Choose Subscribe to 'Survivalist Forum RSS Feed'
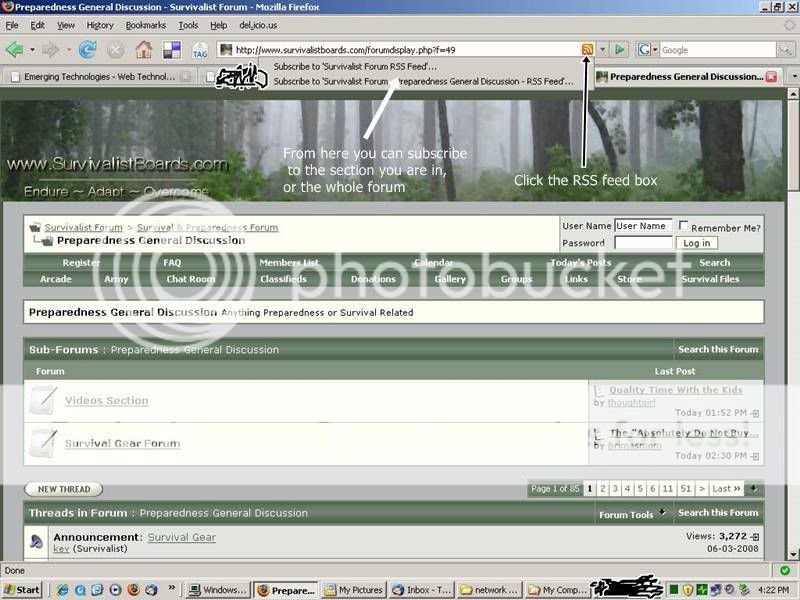Viewport: 800px width, 600px height. coord(355,66)
